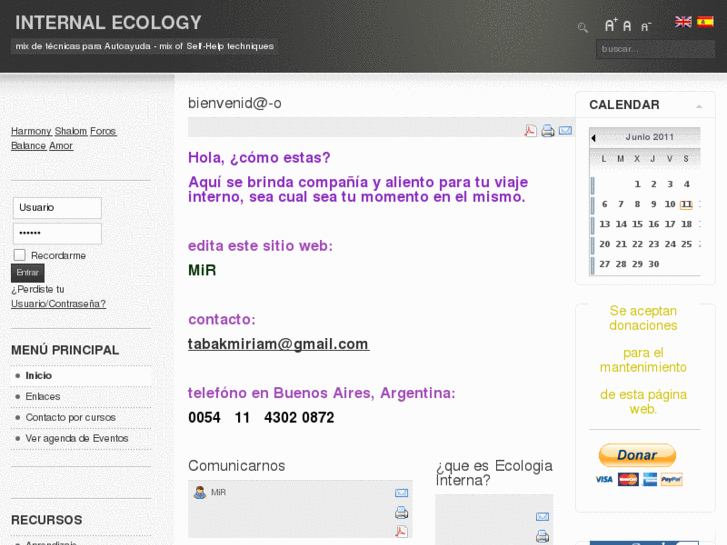The image size is (727, 545).
Task: Open the Balance link
Action: coord(28,146)
